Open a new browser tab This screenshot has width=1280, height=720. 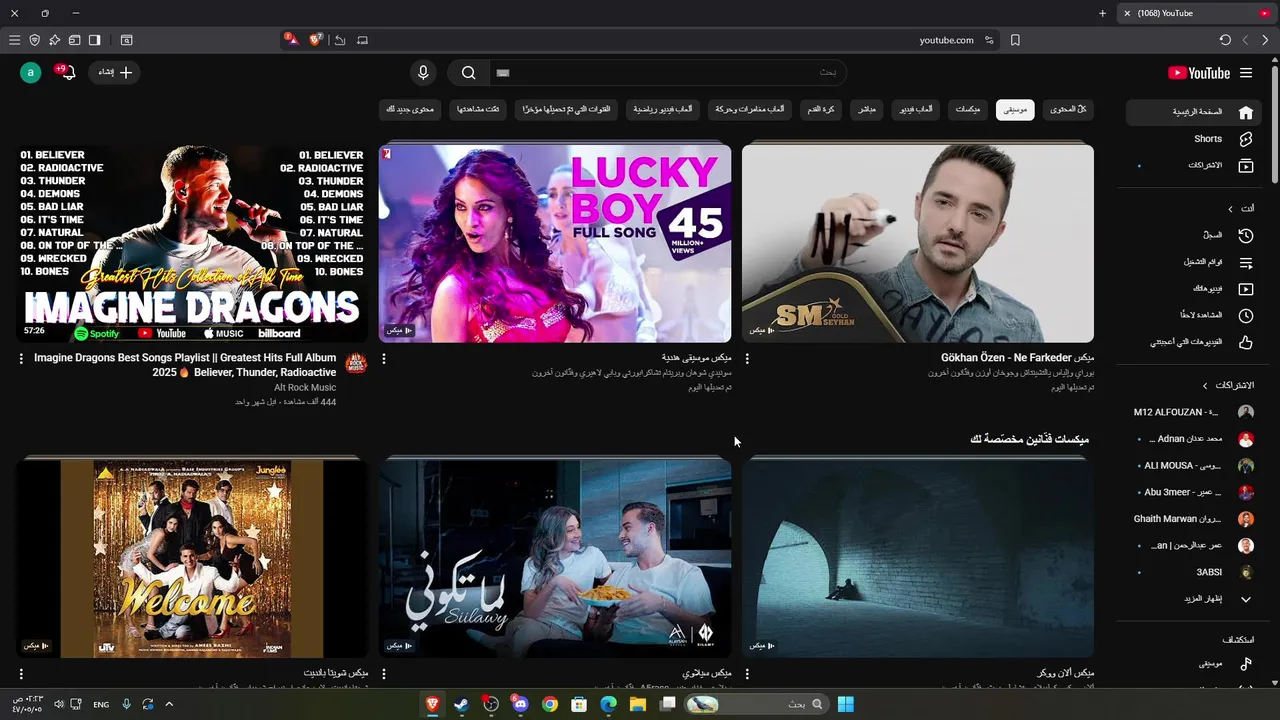point(1102,13)
